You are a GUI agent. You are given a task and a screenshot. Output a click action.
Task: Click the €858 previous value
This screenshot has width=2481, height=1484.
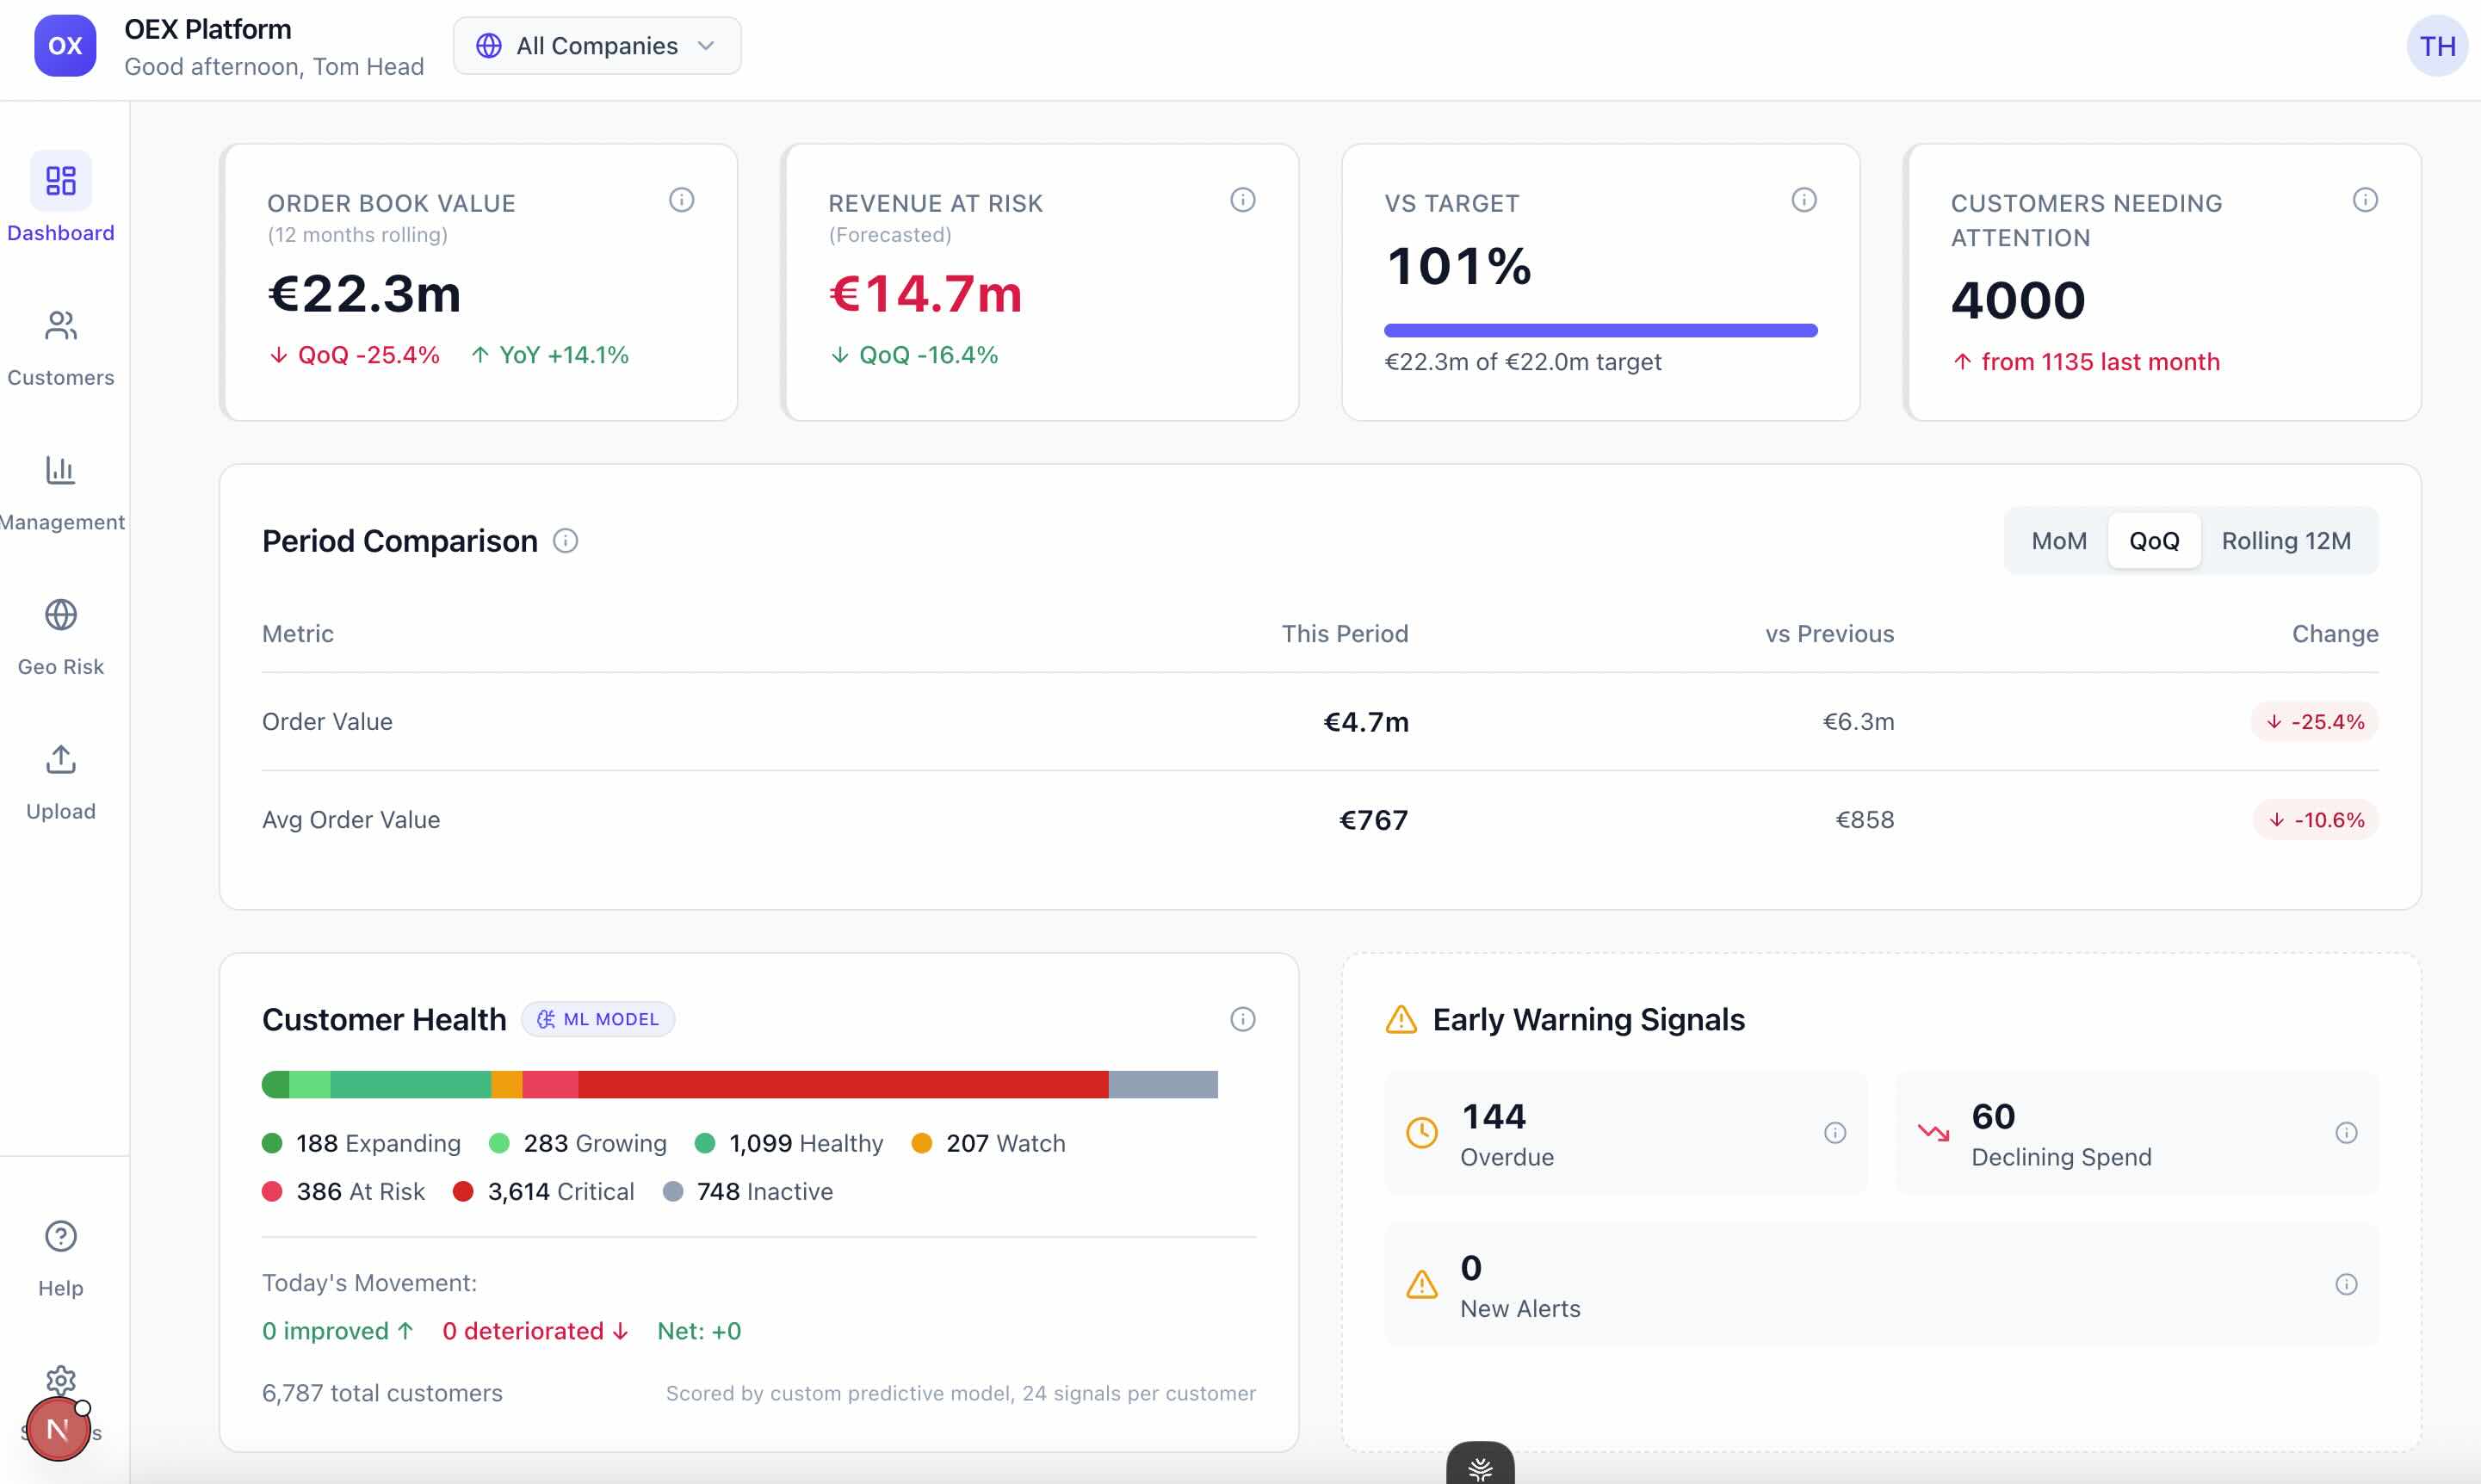1865,820
